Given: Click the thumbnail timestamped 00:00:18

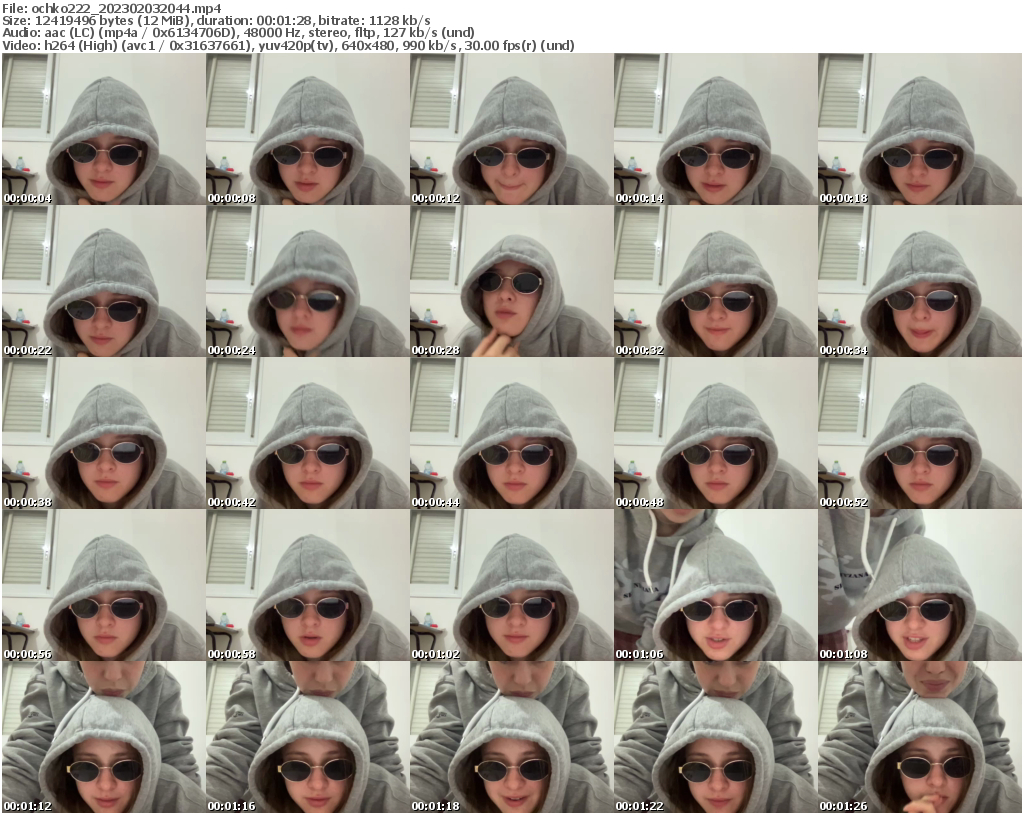Looking at the screenshot, I should coord(921,130).
